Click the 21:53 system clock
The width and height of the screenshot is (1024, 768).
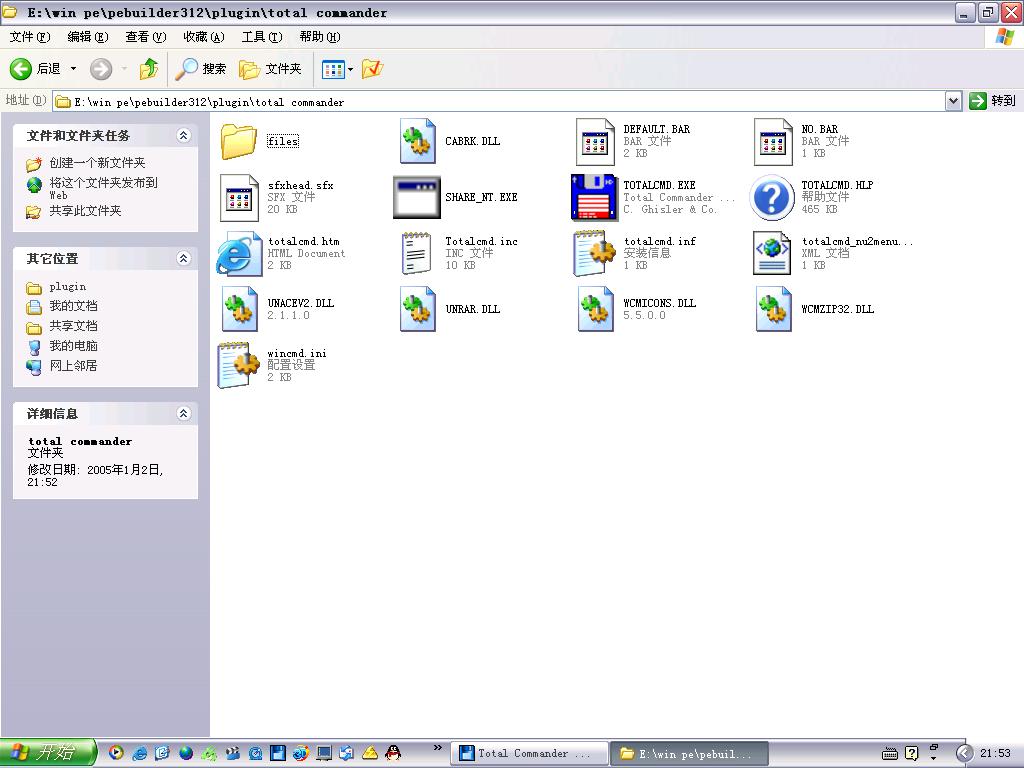[x=995, y=754]
